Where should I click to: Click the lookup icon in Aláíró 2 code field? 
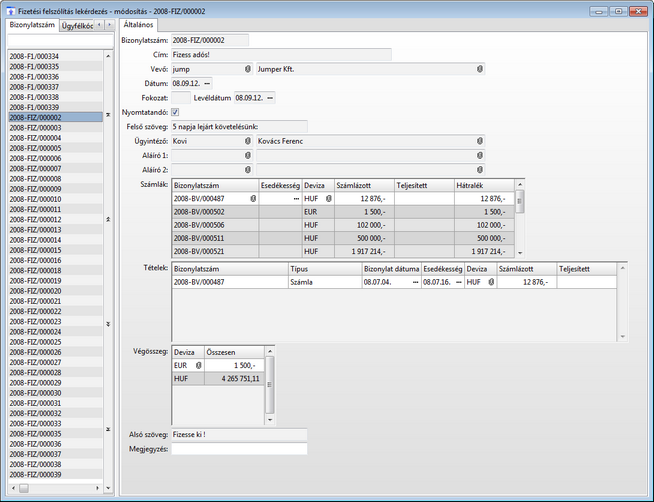click(247, 170)
